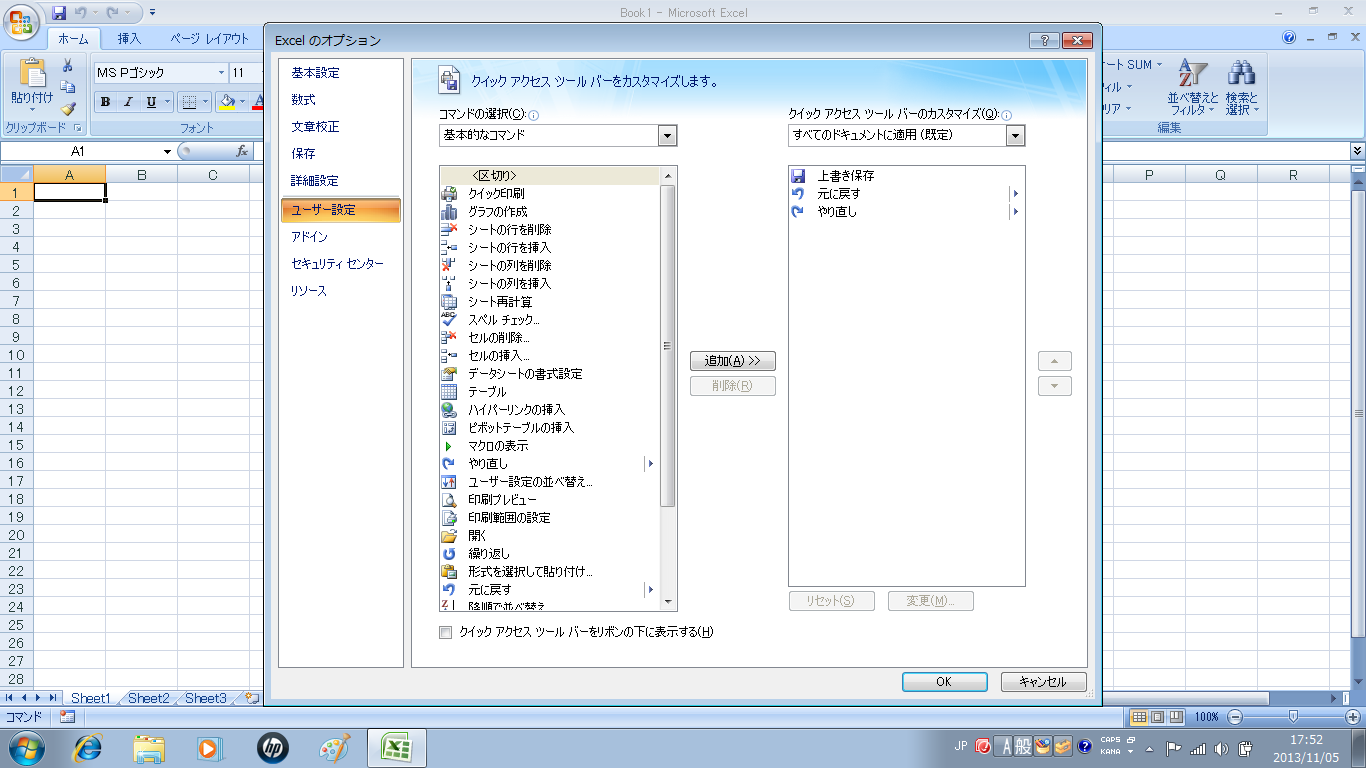This screenshot has height=768, width=1366.
Task: Toggle Bold formatting in the ribbon
Action: (x=105, y=102)
